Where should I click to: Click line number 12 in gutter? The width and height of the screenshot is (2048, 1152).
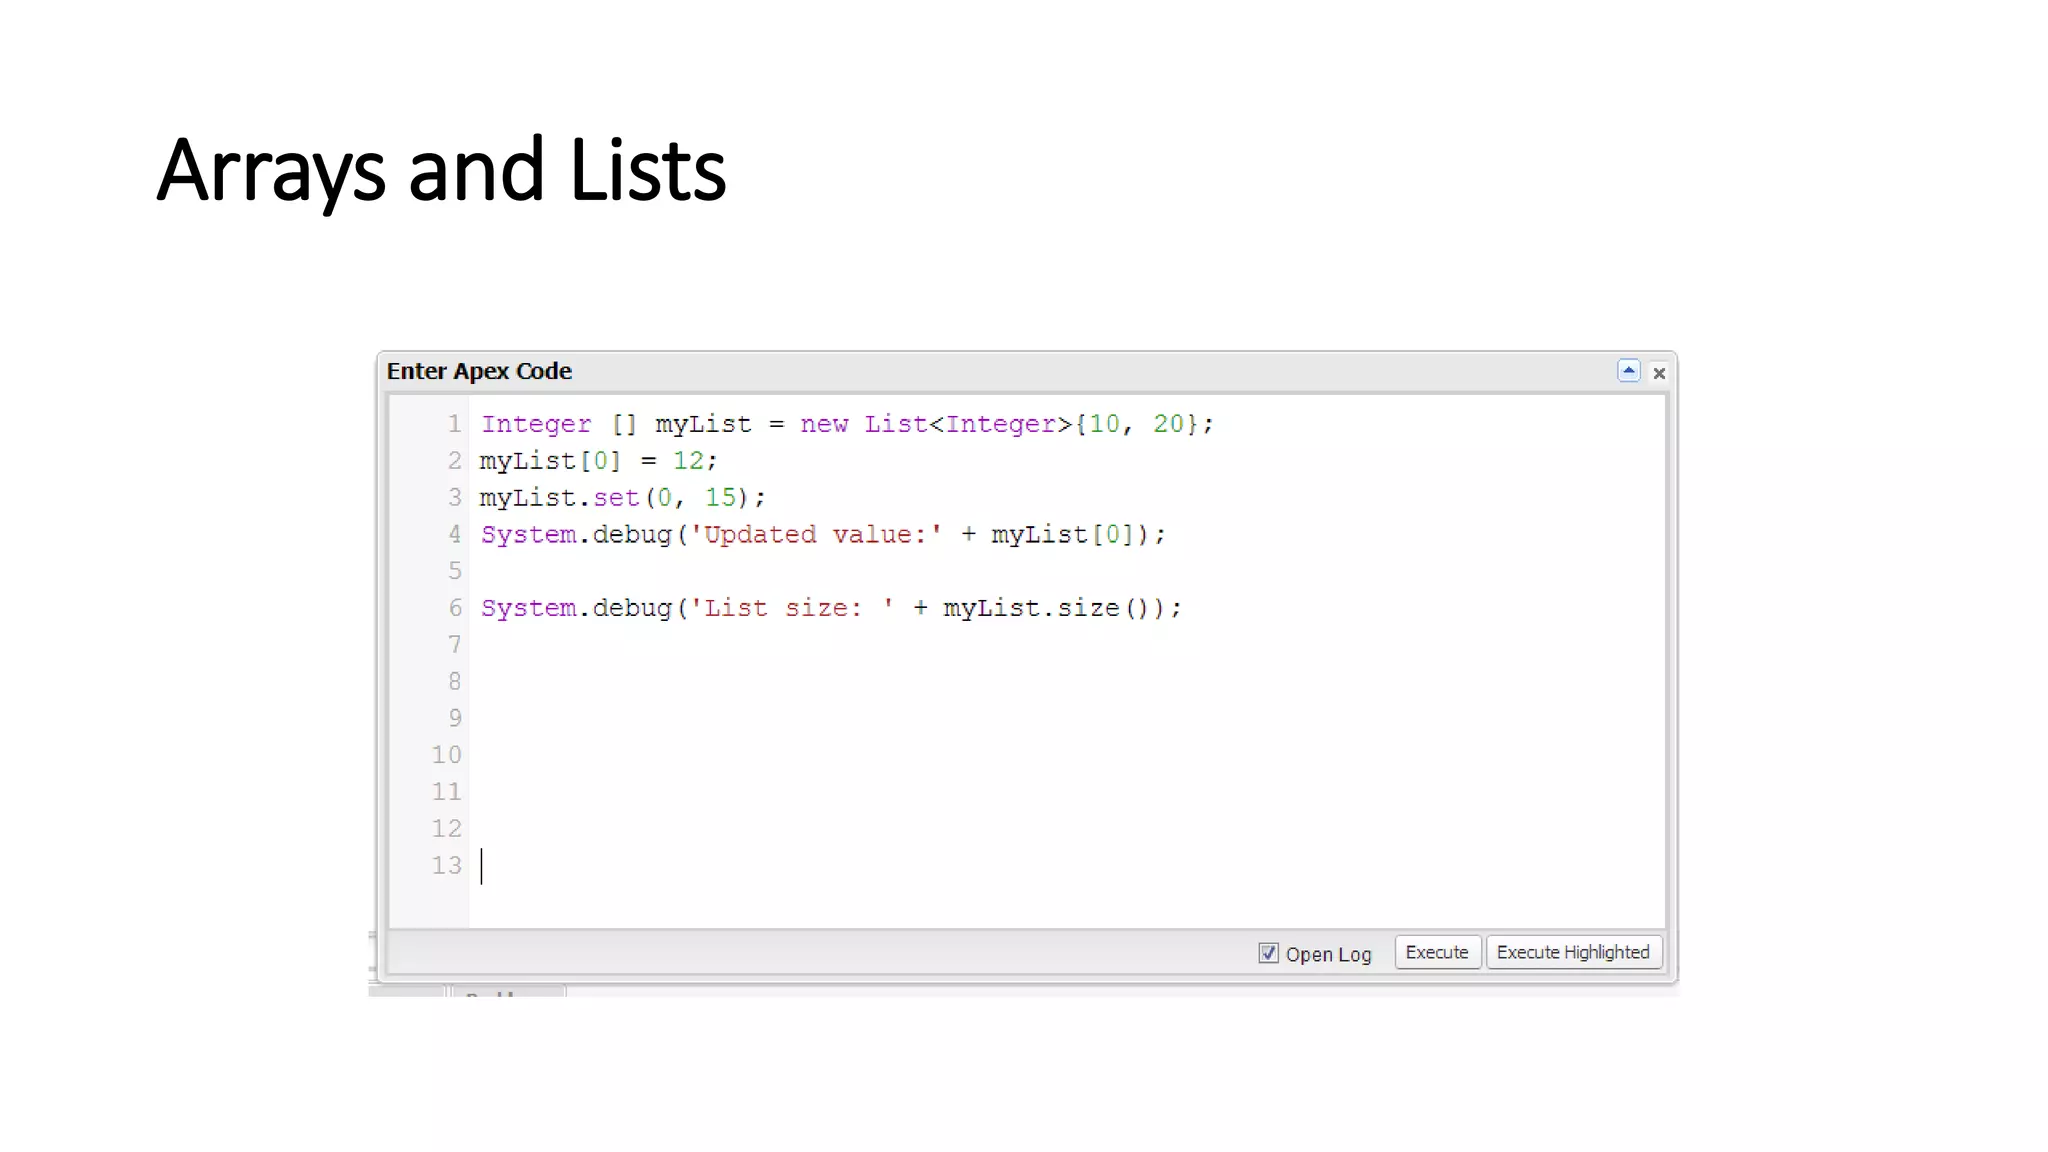tap(446, 829)
